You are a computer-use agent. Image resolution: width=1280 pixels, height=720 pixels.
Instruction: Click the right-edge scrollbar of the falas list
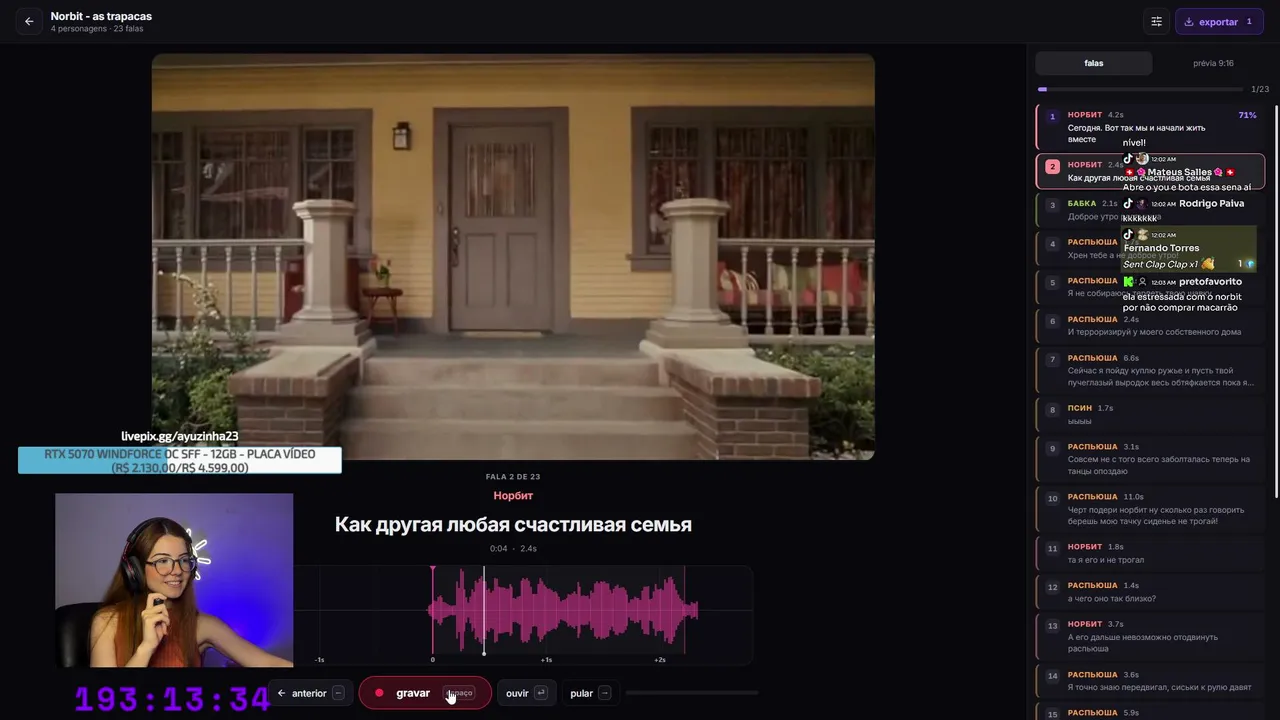click(x=1276, y=300)
